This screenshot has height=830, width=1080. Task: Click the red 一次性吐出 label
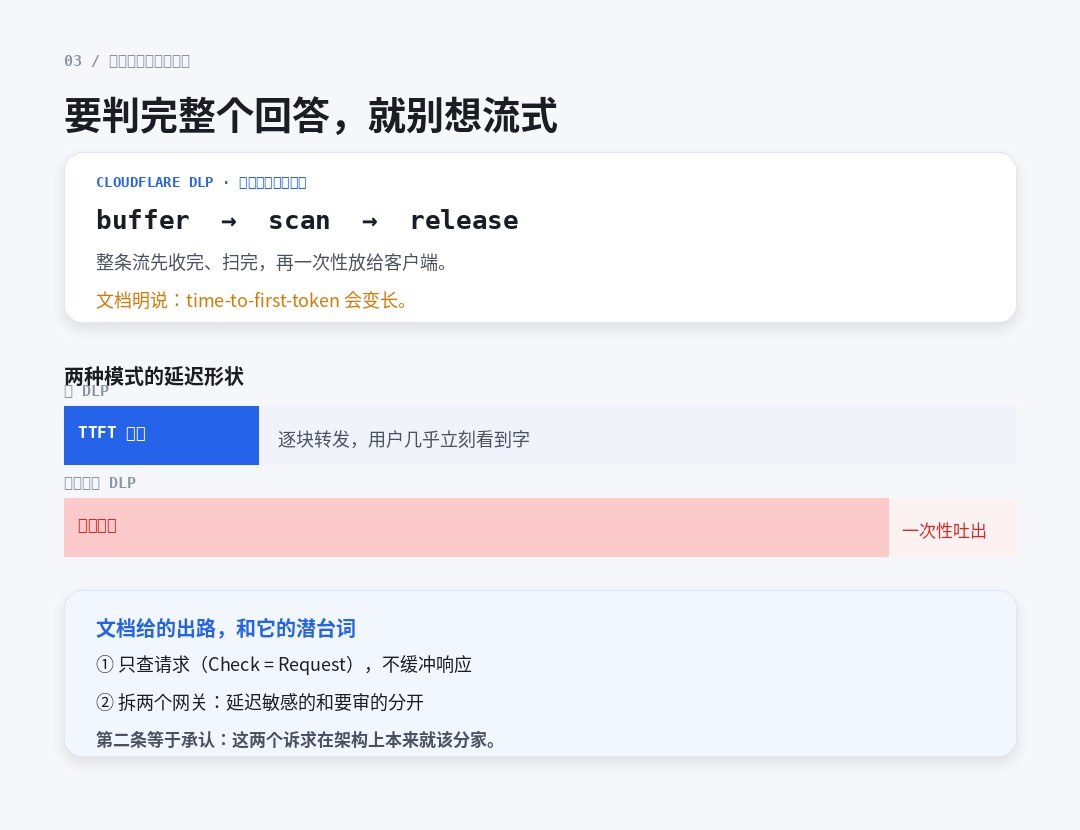click(944, 531)
